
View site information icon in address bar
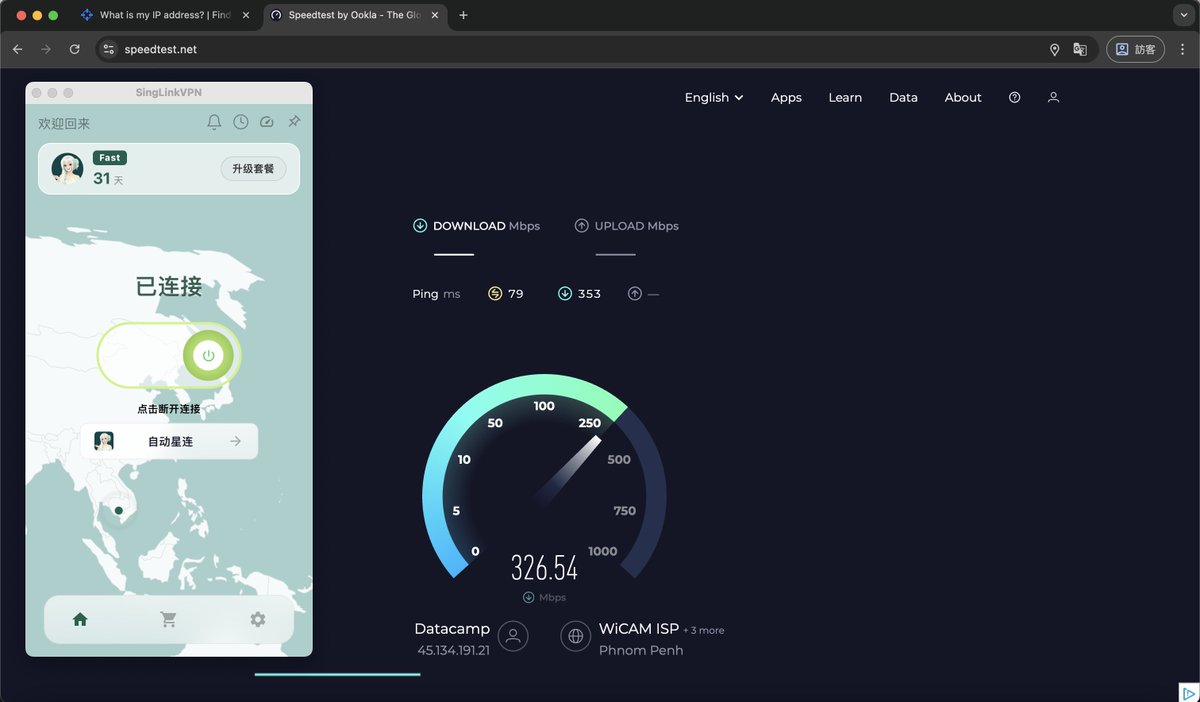click(x=109, y=49)
